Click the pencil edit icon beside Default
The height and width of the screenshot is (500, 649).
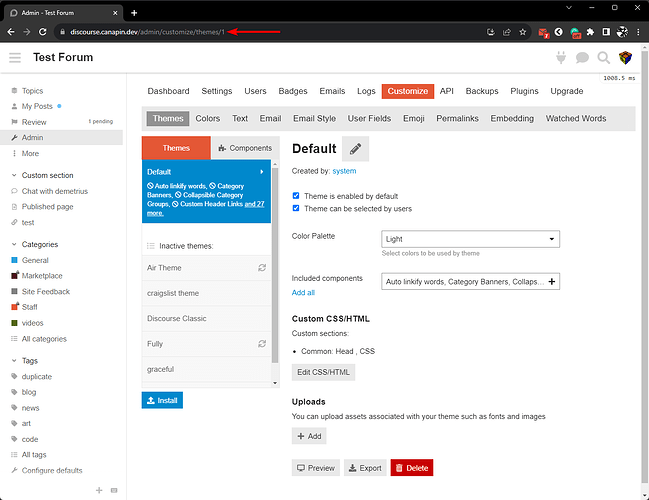[355, 149]
